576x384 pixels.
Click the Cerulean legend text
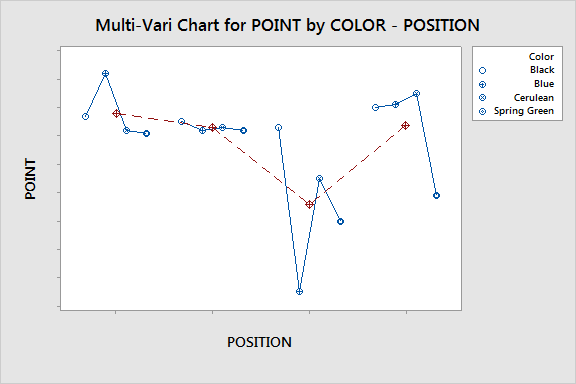coord(534,98)
